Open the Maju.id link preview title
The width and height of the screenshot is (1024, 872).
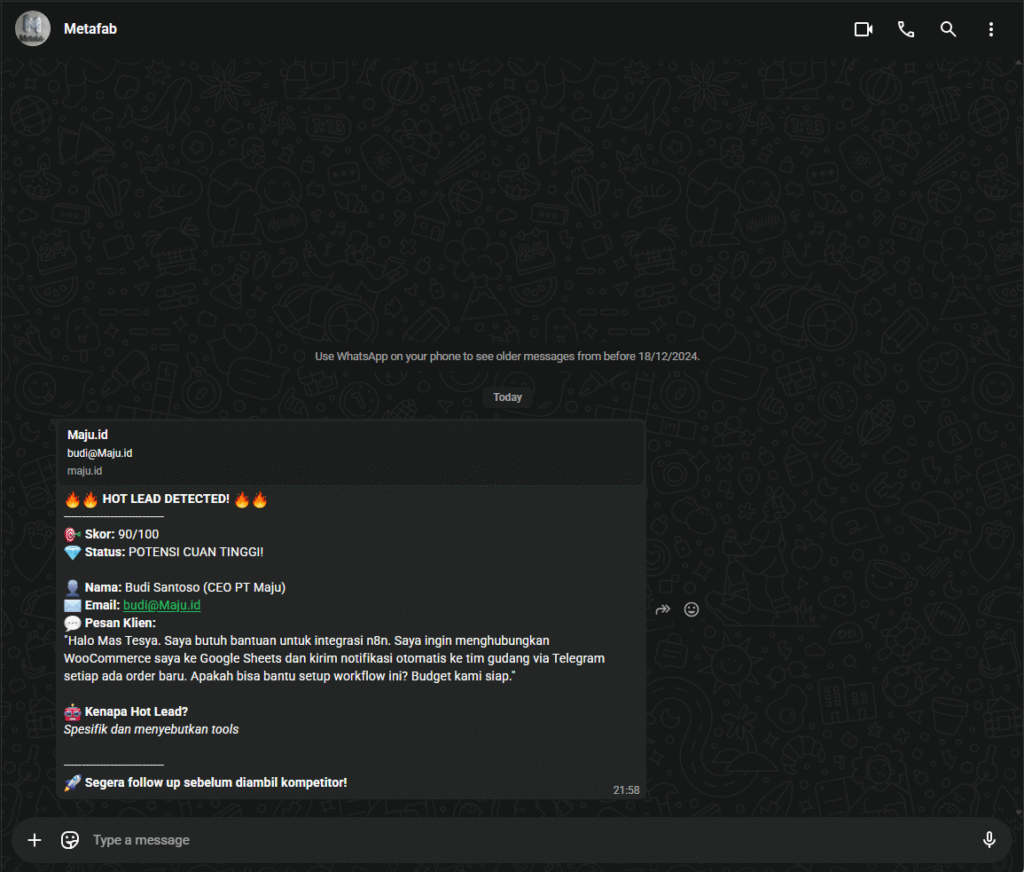click(x=88, y=434)
